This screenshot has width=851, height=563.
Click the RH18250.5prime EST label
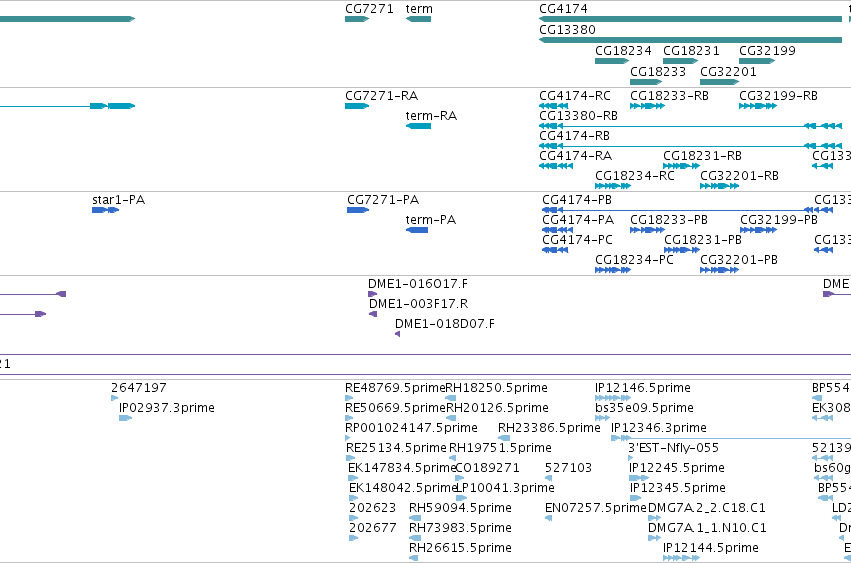click(x=497, y=389)
